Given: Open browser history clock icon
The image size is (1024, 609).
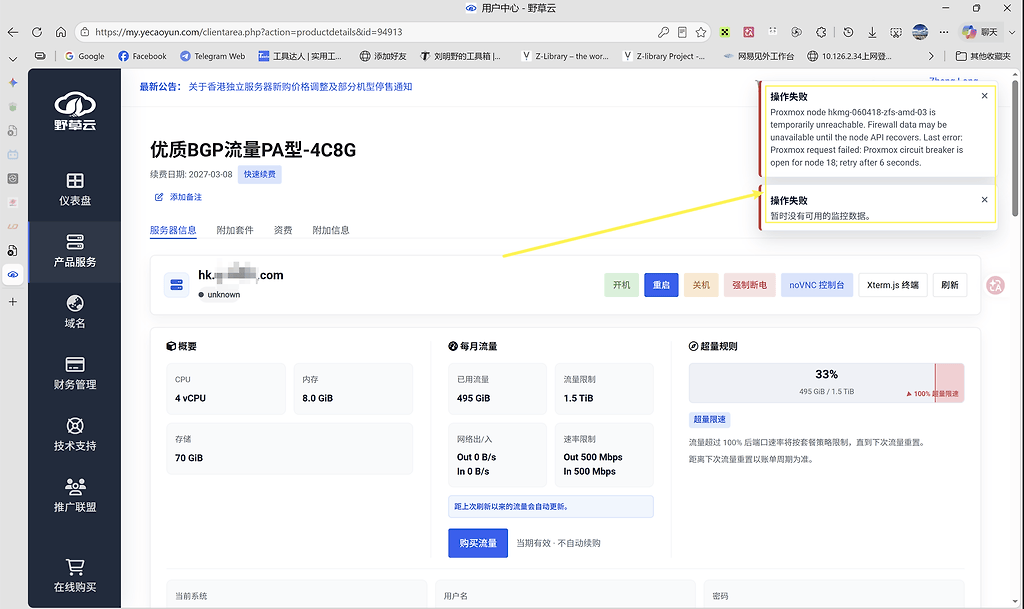Looking at the screenshot, I should [848, 32].
